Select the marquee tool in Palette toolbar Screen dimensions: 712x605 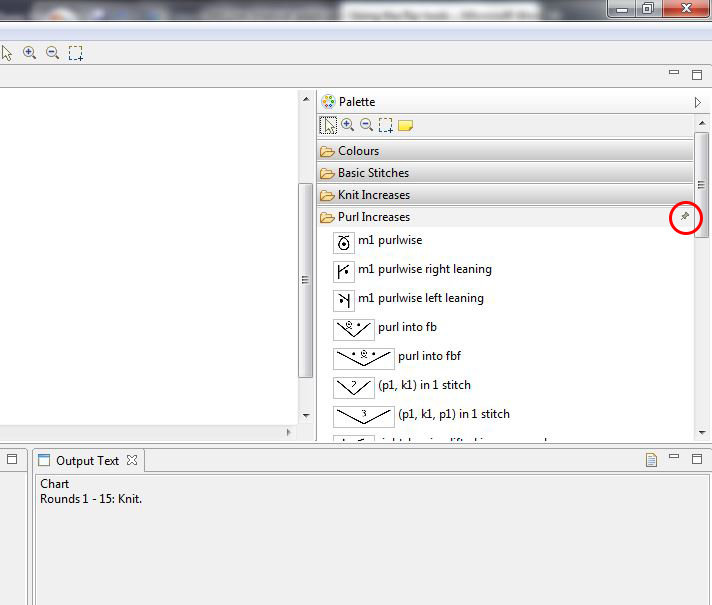pyautogui.click(x=385, y=125)
